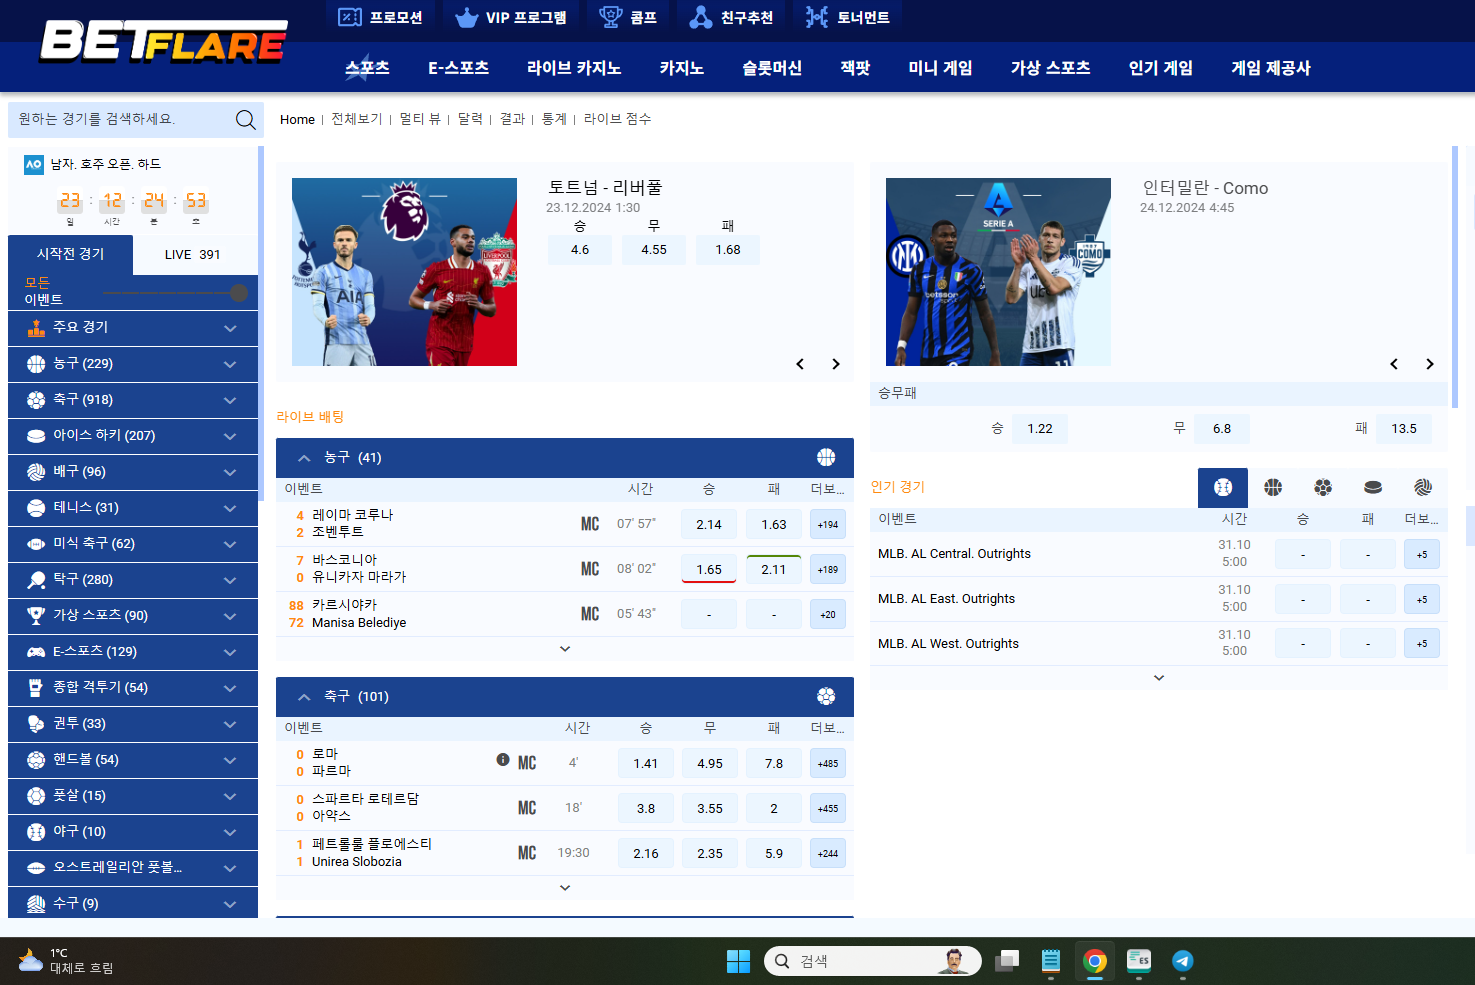Open Telegram from taskbar
1475x985 pixels.
pyautogui.click(x=1183, y=961)
